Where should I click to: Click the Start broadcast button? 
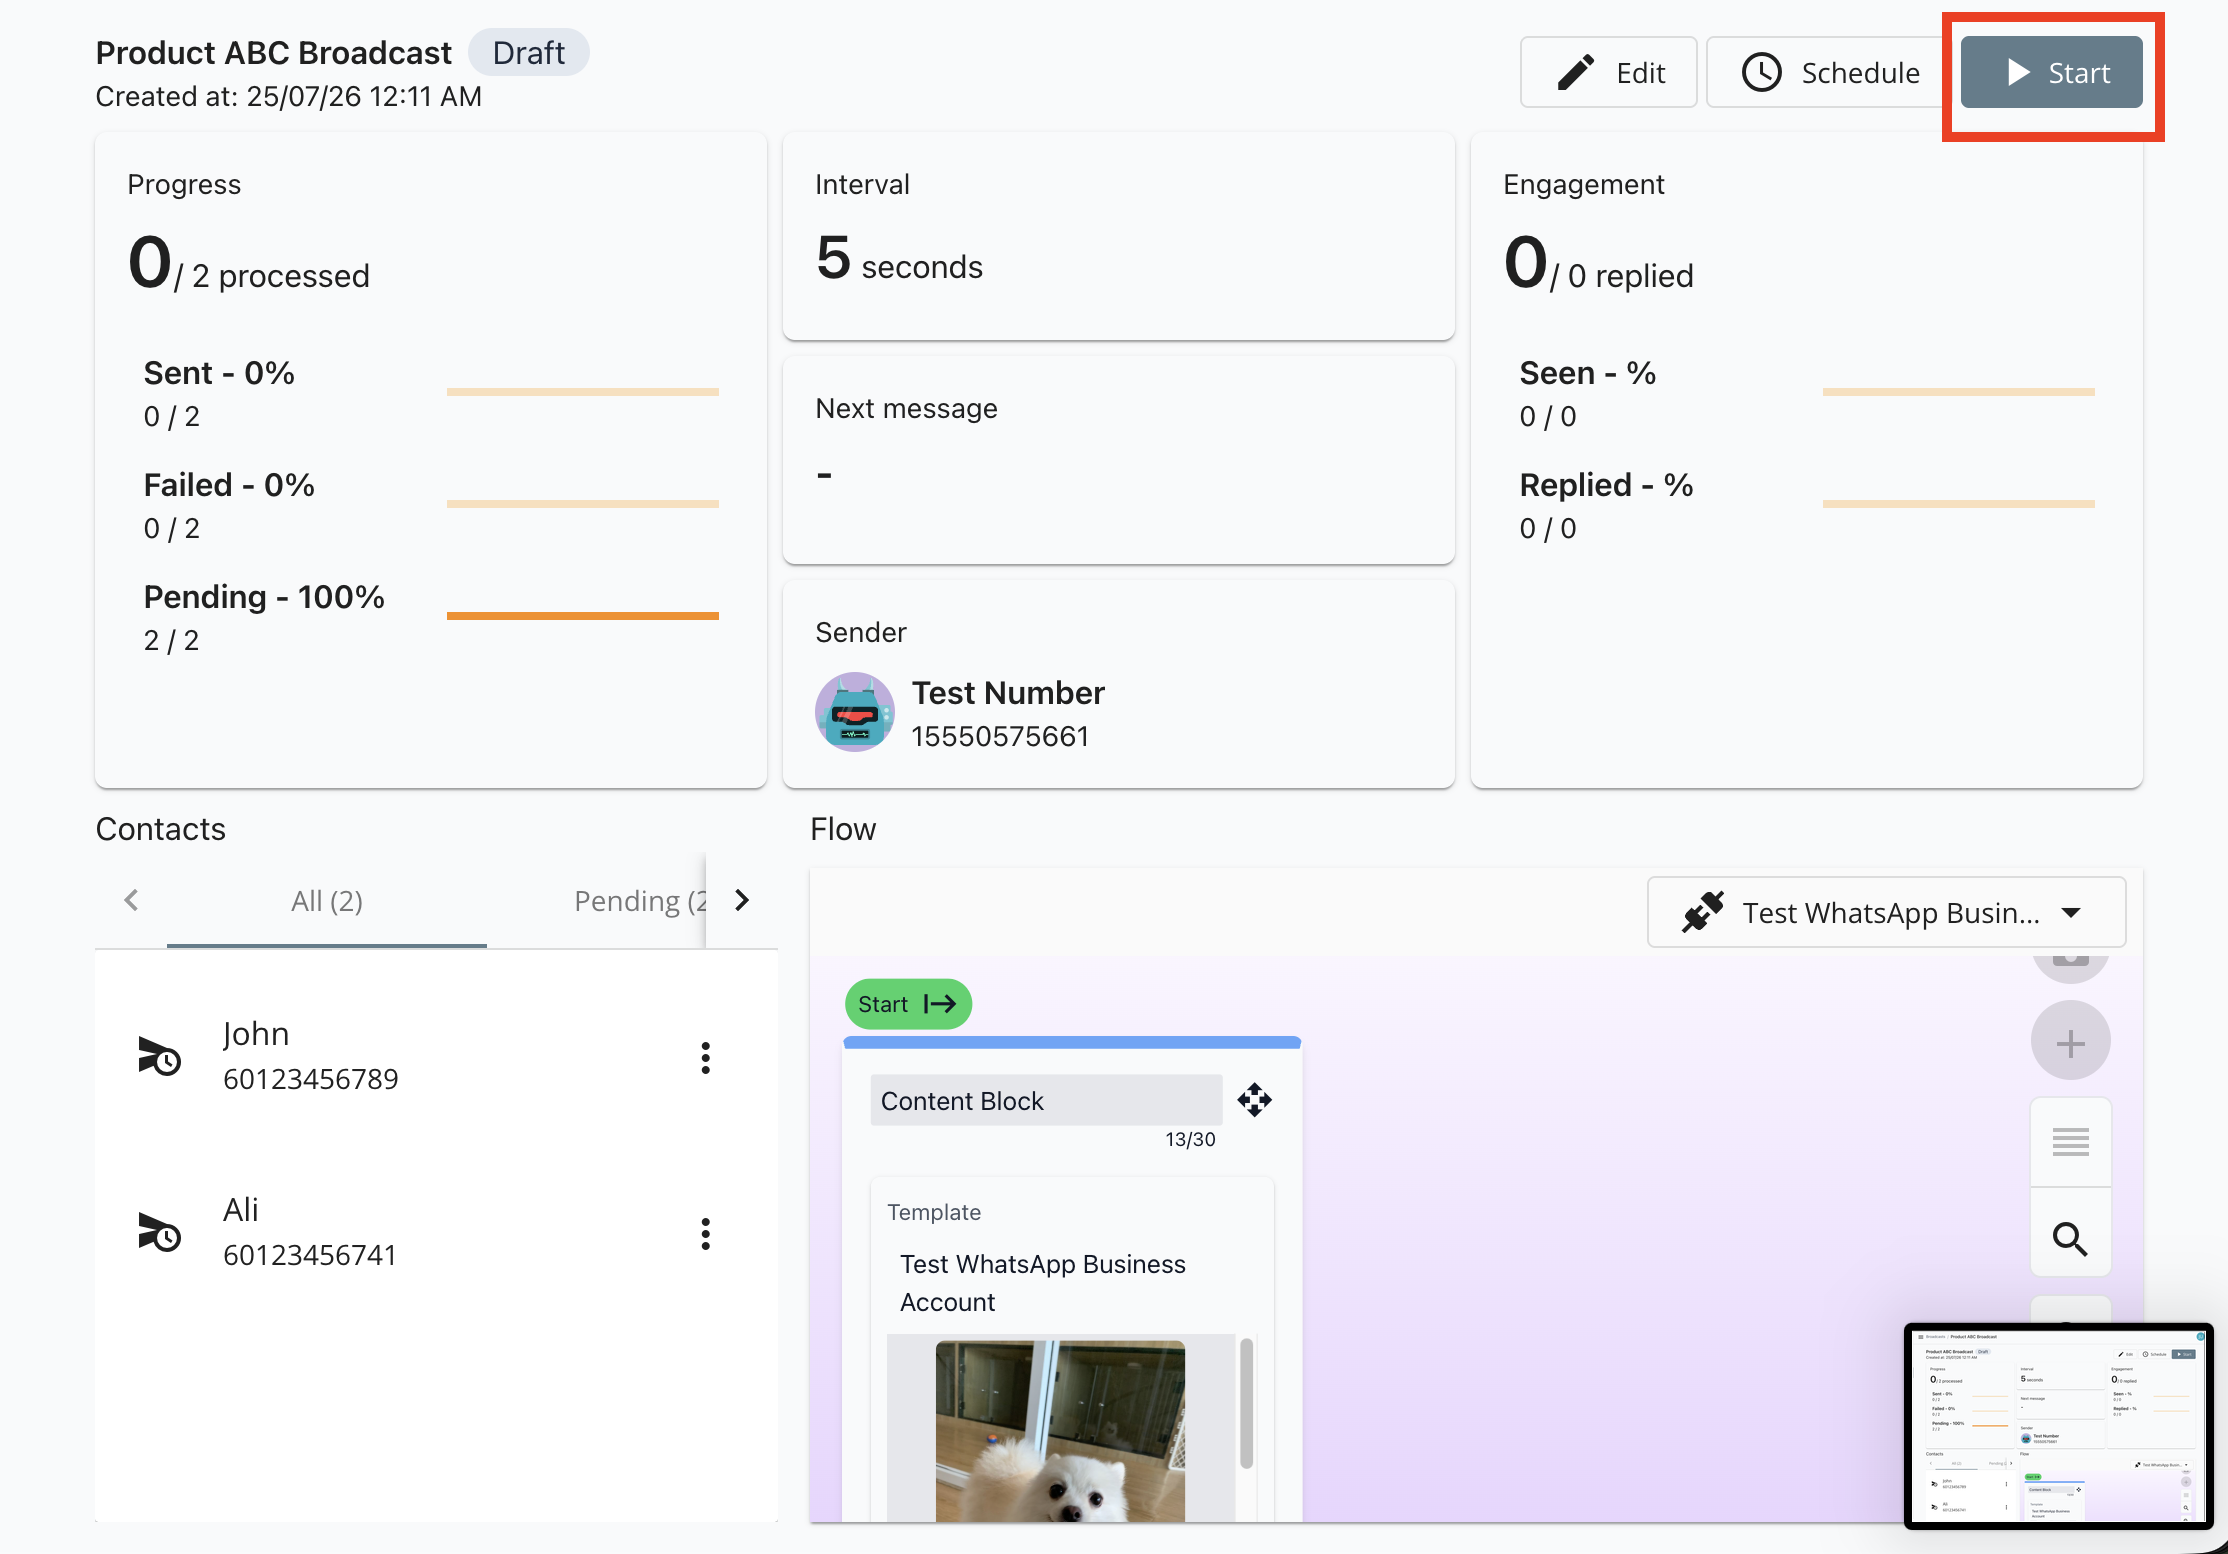point(2051,72)
